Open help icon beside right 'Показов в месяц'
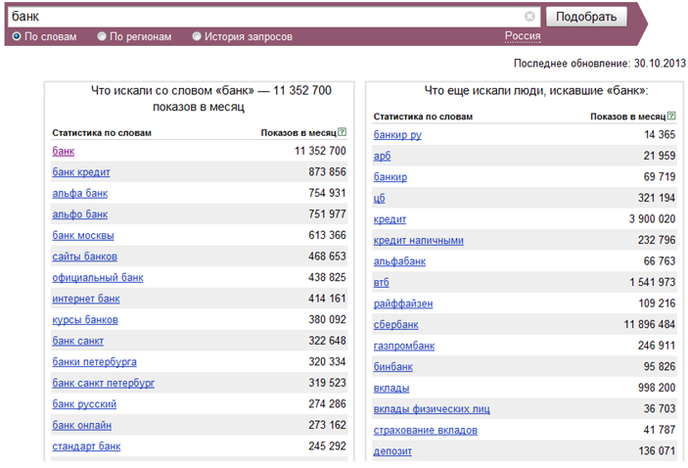Image resolution: width=688 pixels, height=468 pixels. click(671, 115)
